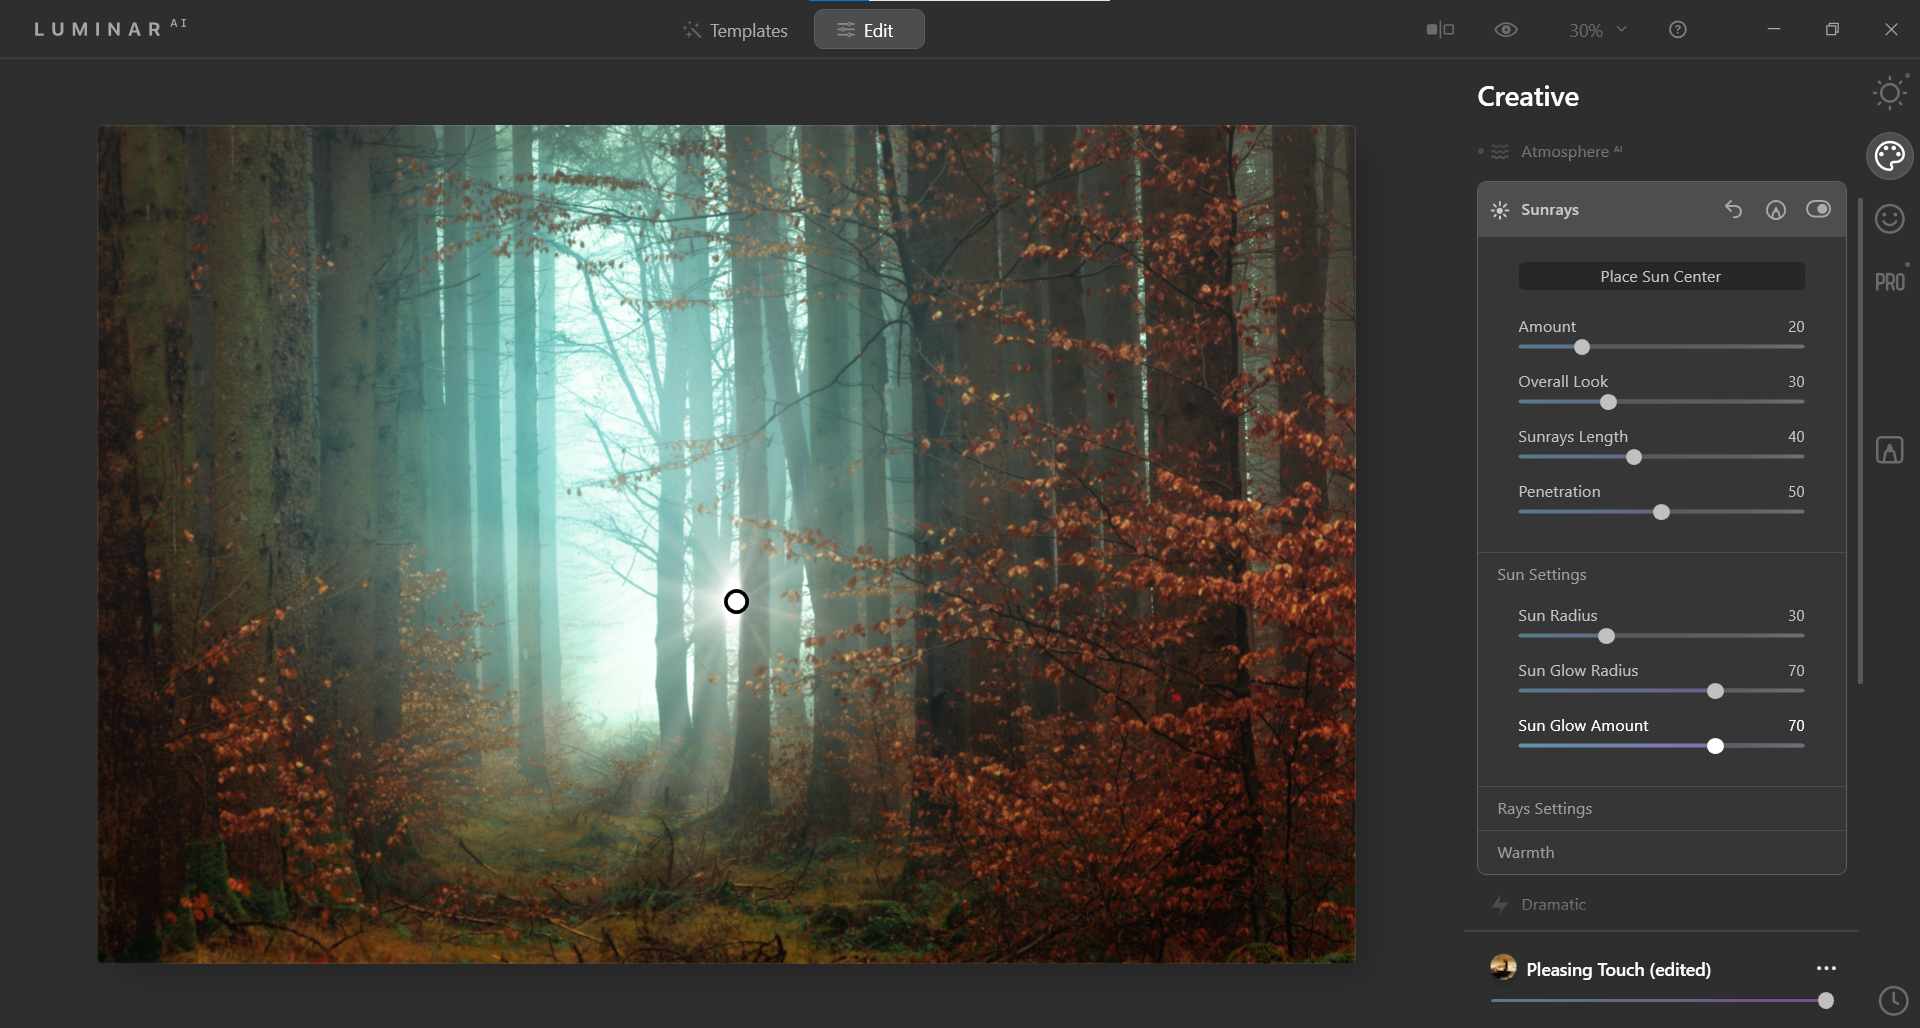Click the Sun Glow Radius slider handle
The image size is (1920, 1028).
click(x=1715, y=691)
